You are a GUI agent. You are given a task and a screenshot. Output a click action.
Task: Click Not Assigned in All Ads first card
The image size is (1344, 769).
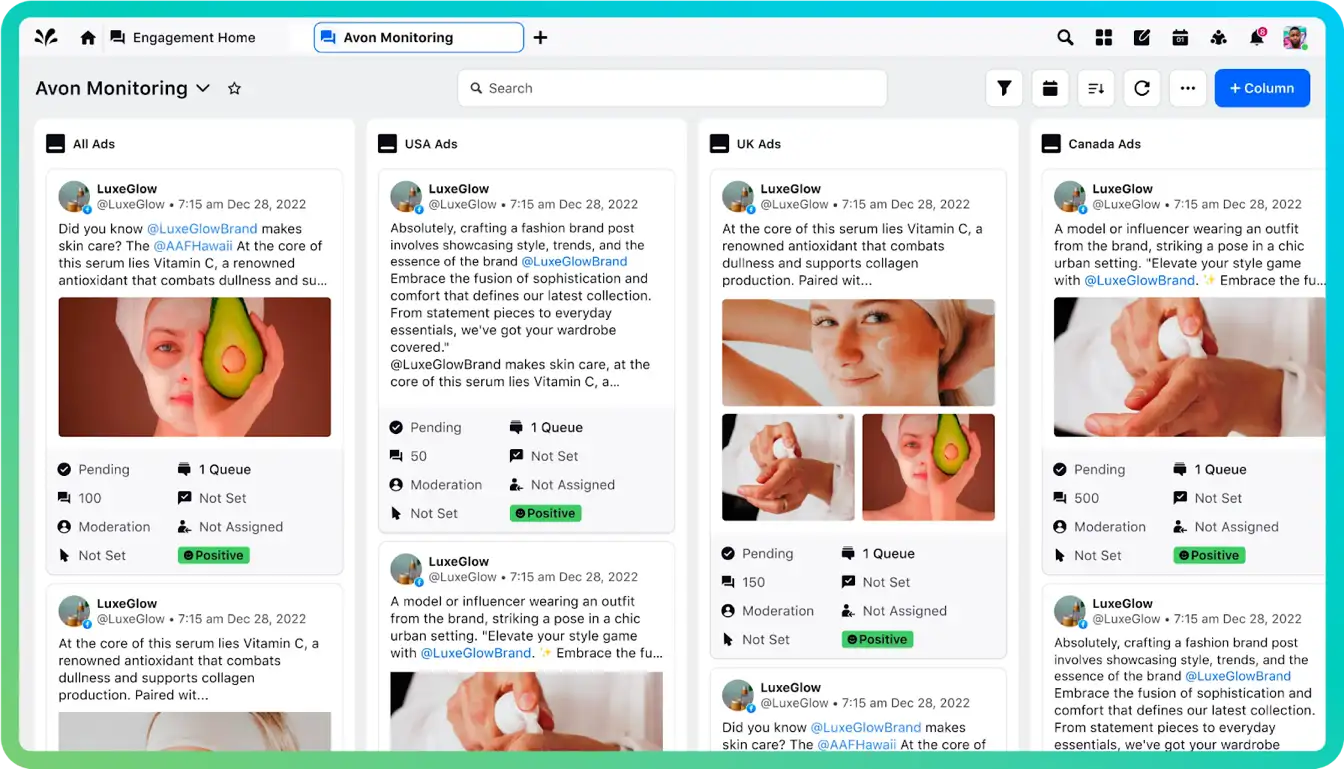[230, 527]
